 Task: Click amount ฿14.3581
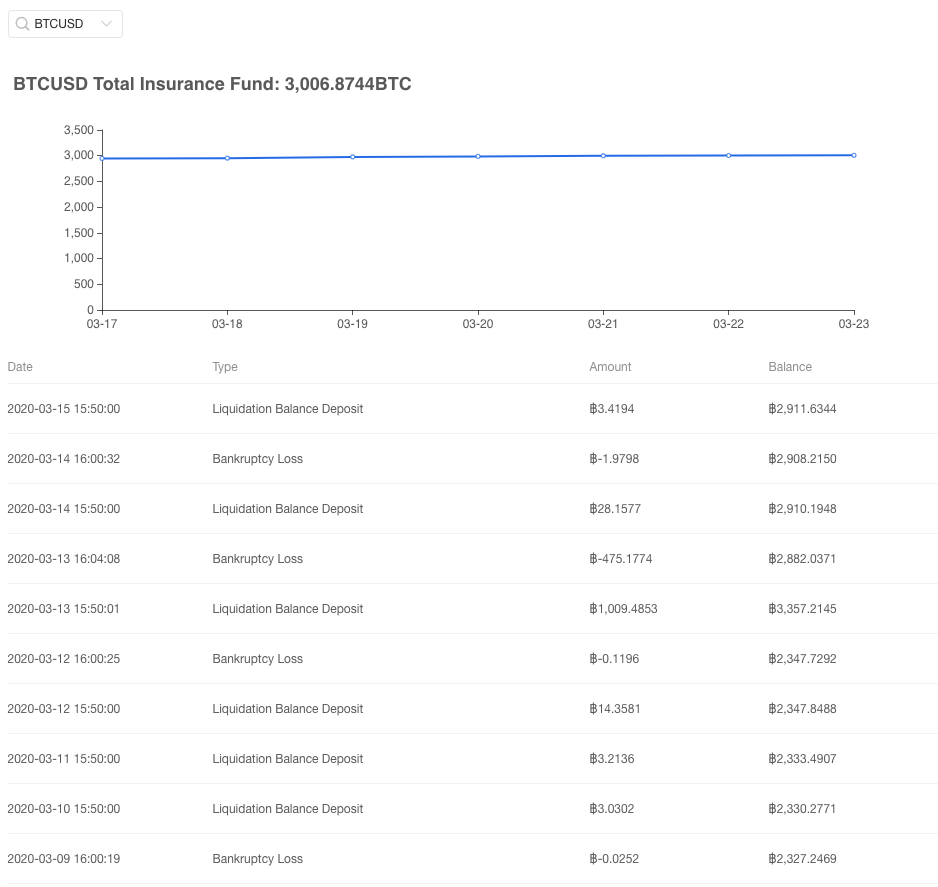tap(615, 709)
